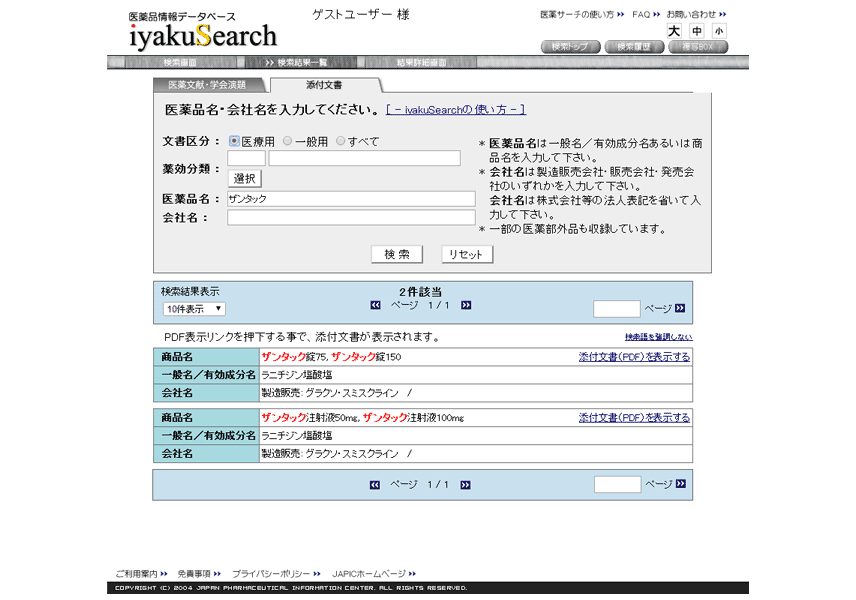Focus the short 薬効分類 code field
856x600 pixels.
(x=246, y=158)
